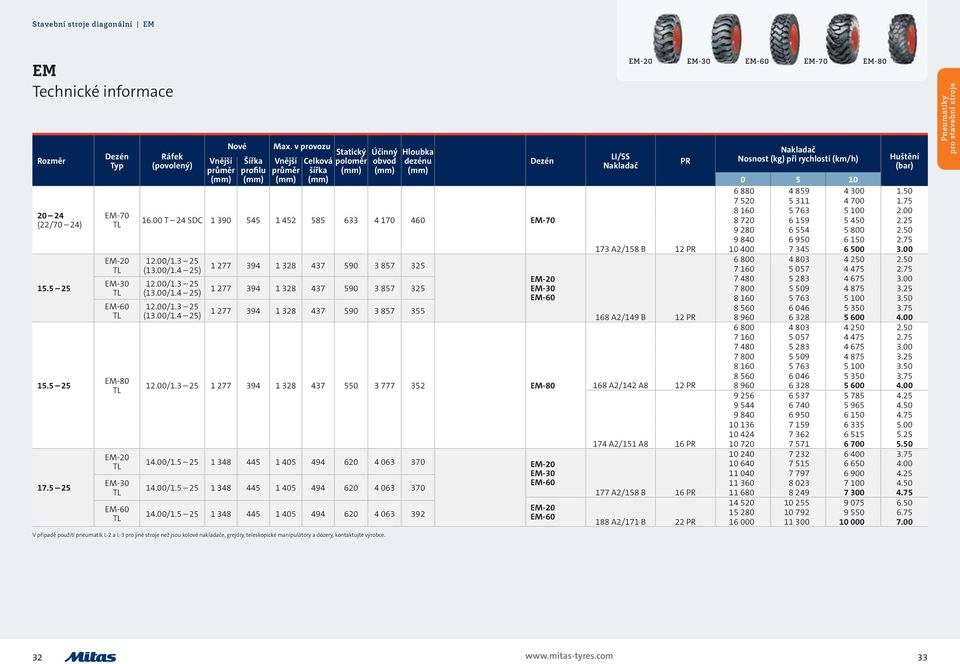Click the '545' profile width value
The height and width of the screenshot is (664, 960).
point(253,220)
